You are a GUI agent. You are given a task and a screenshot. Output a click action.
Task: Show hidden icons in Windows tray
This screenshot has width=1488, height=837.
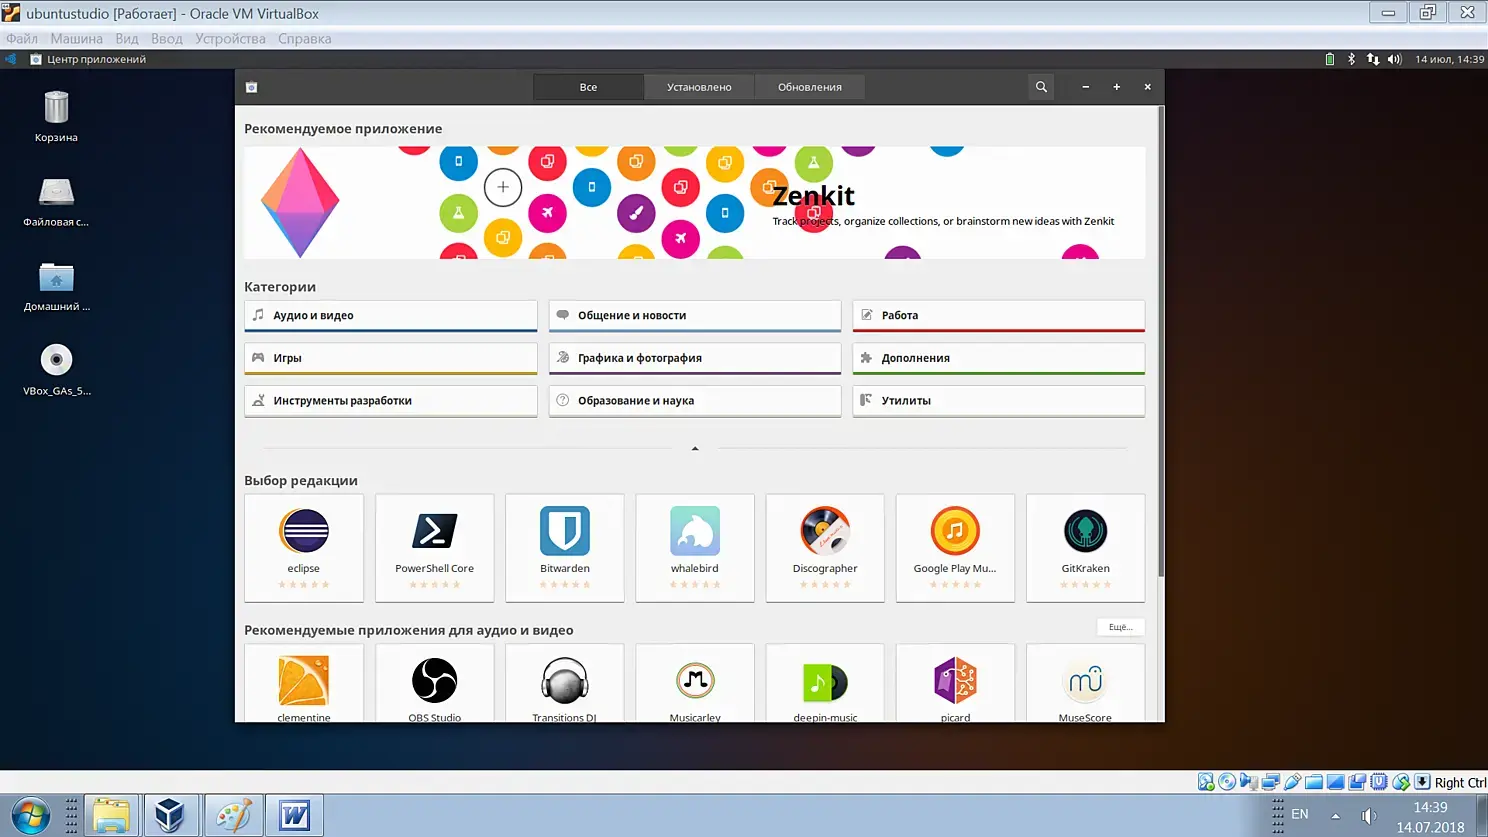coord(1335,816)
